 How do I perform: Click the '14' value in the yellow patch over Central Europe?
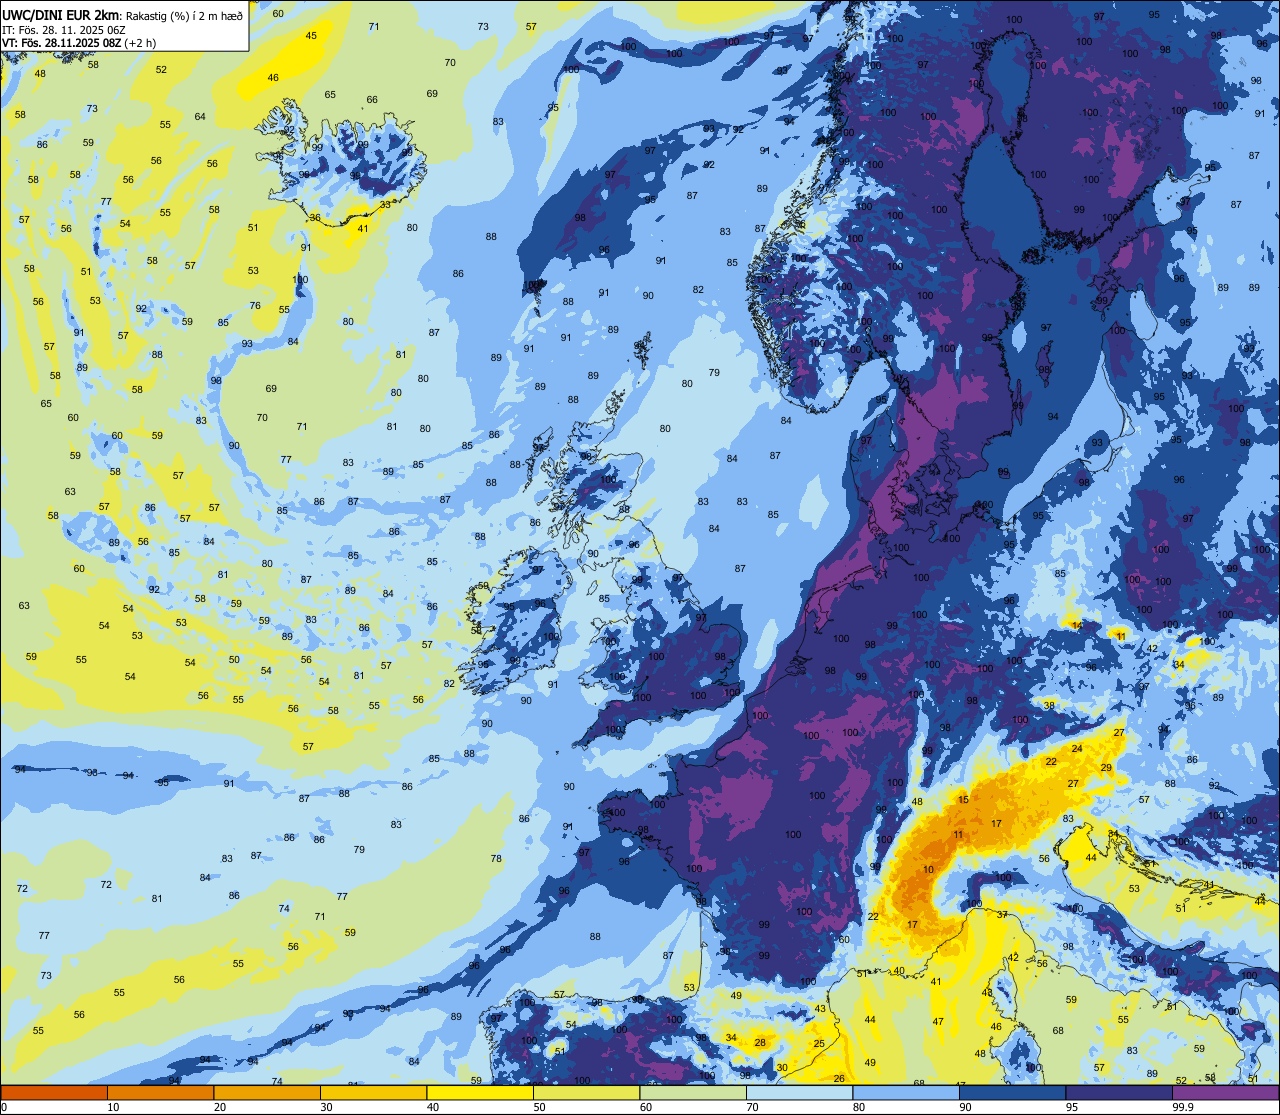(x=1077, y=625)
